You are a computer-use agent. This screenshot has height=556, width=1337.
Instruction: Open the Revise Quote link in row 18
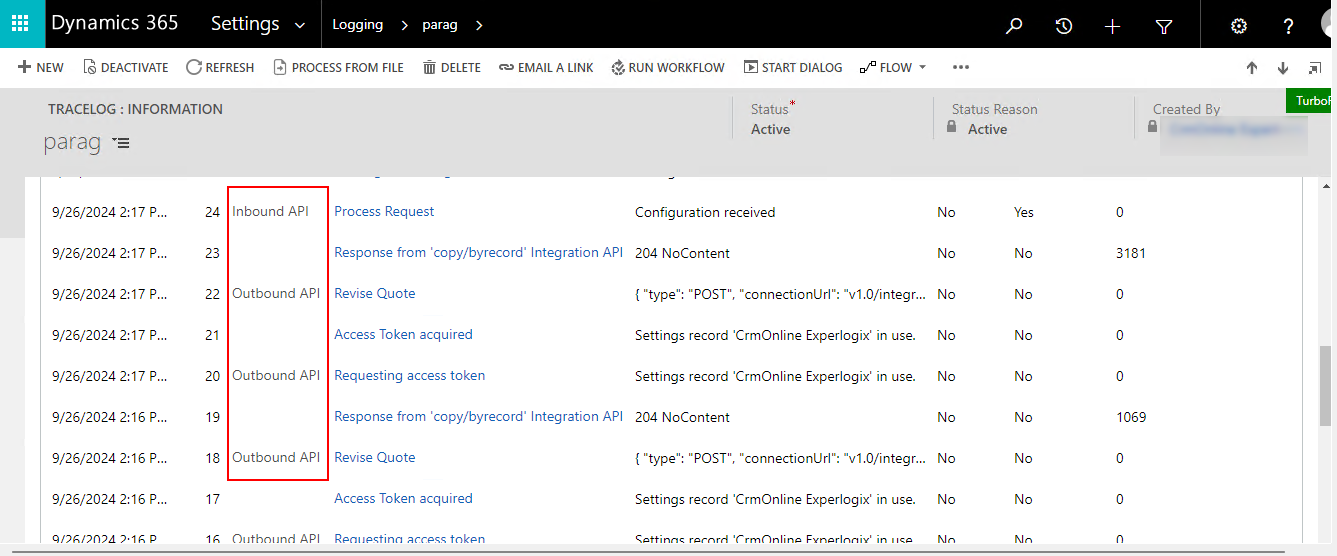(374, 457)
